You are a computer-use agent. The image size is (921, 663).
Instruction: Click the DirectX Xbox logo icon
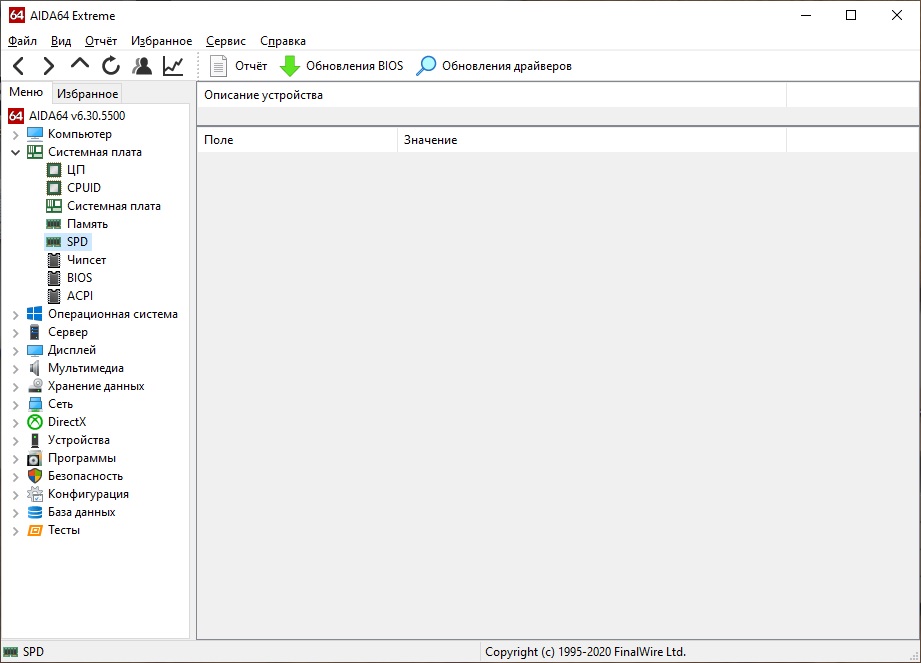(35, 422)
